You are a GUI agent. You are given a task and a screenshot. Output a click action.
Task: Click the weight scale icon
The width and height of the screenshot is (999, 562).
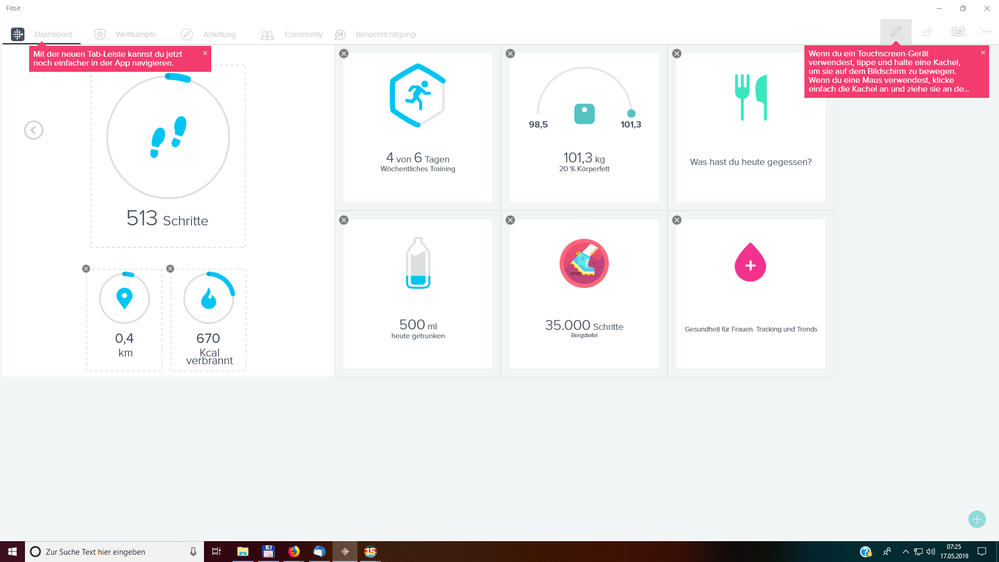click(584, 114)
